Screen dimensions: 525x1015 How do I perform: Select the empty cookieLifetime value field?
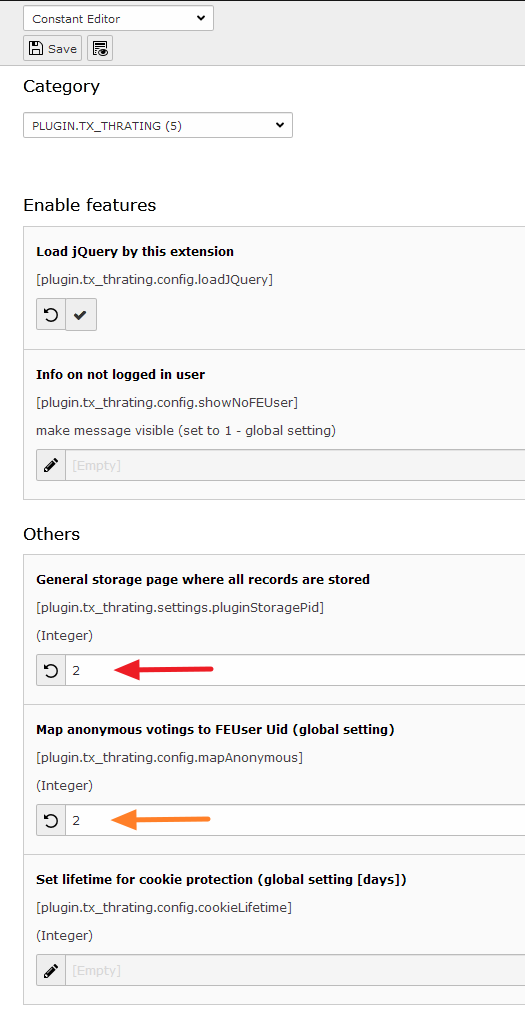(x=295, y=971)
